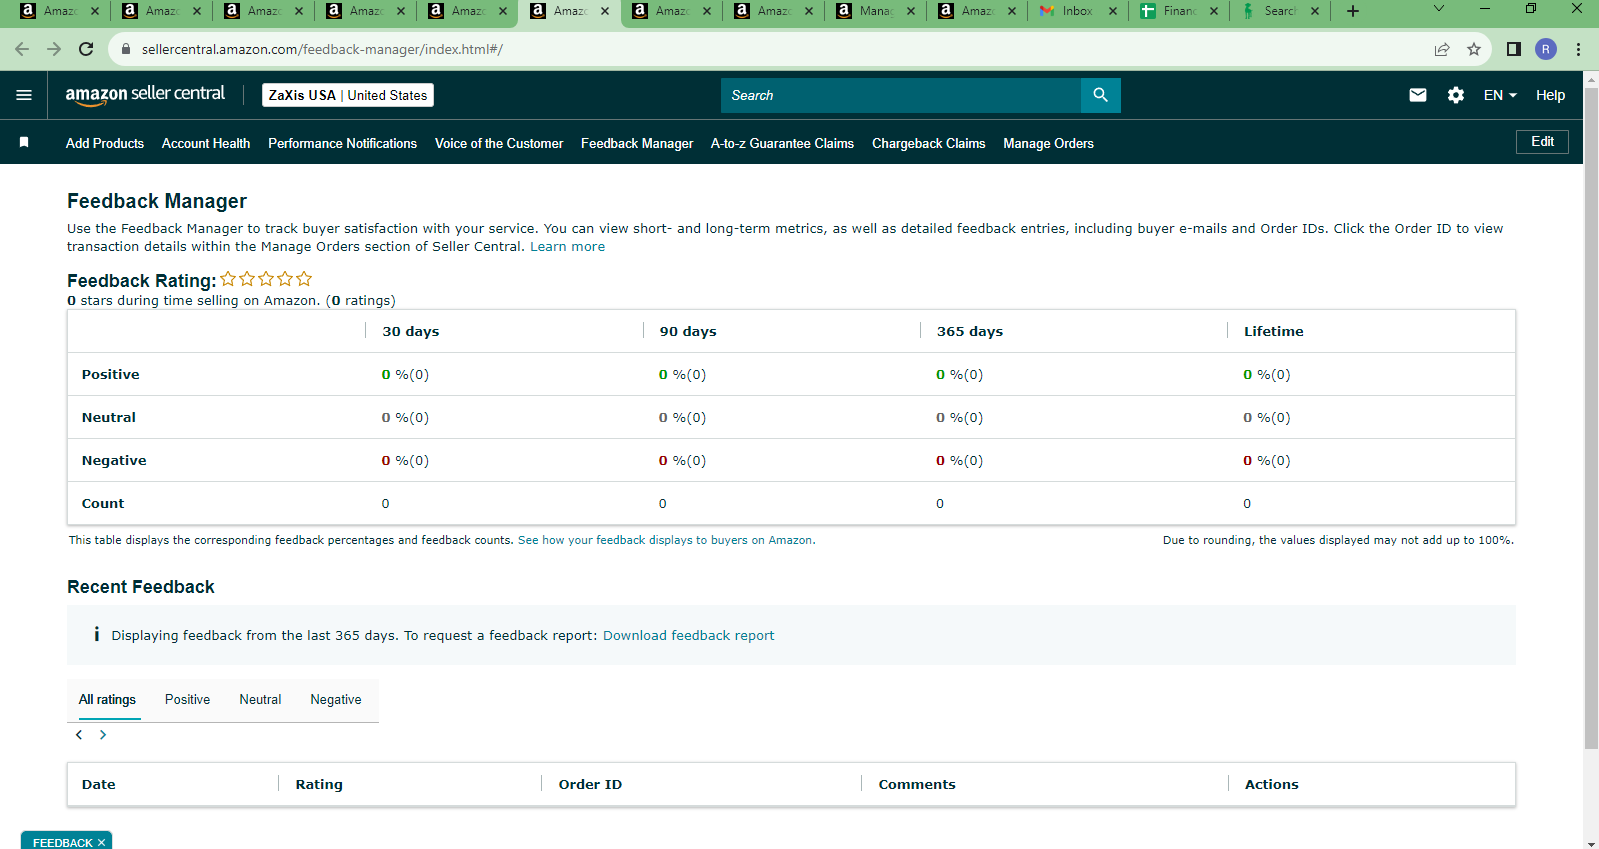Open the EN language dropdown

1500,95
